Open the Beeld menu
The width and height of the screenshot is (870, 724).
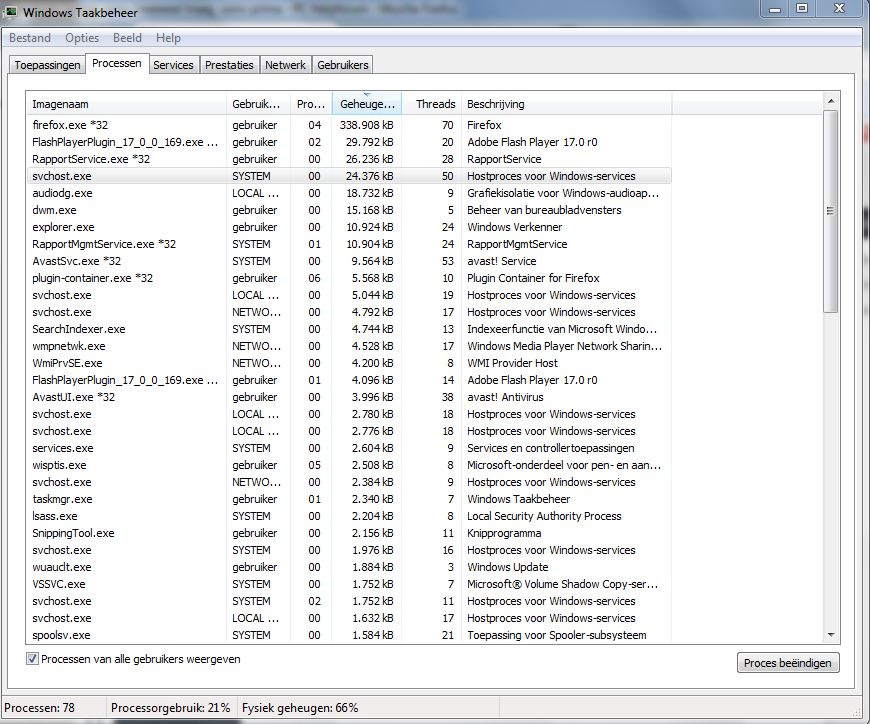click(127, 38)
